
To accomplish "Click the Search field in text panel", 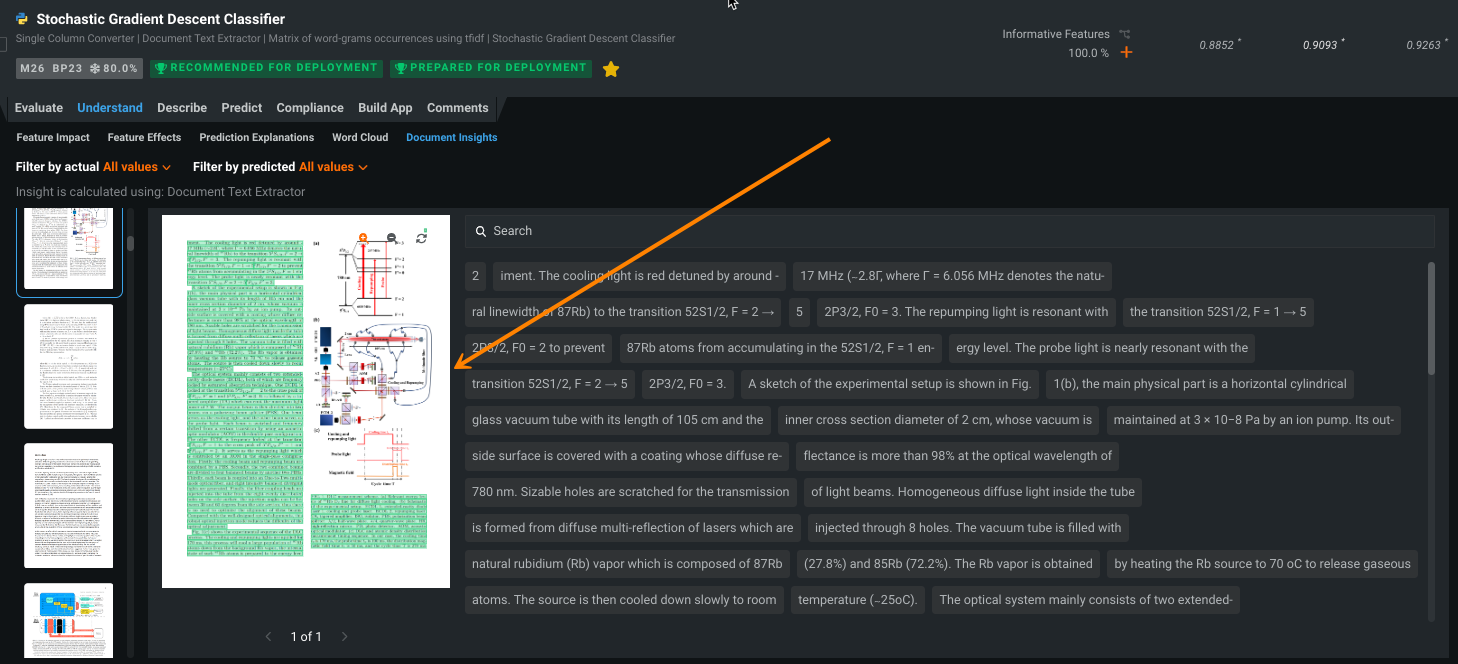I will point(948,231).
